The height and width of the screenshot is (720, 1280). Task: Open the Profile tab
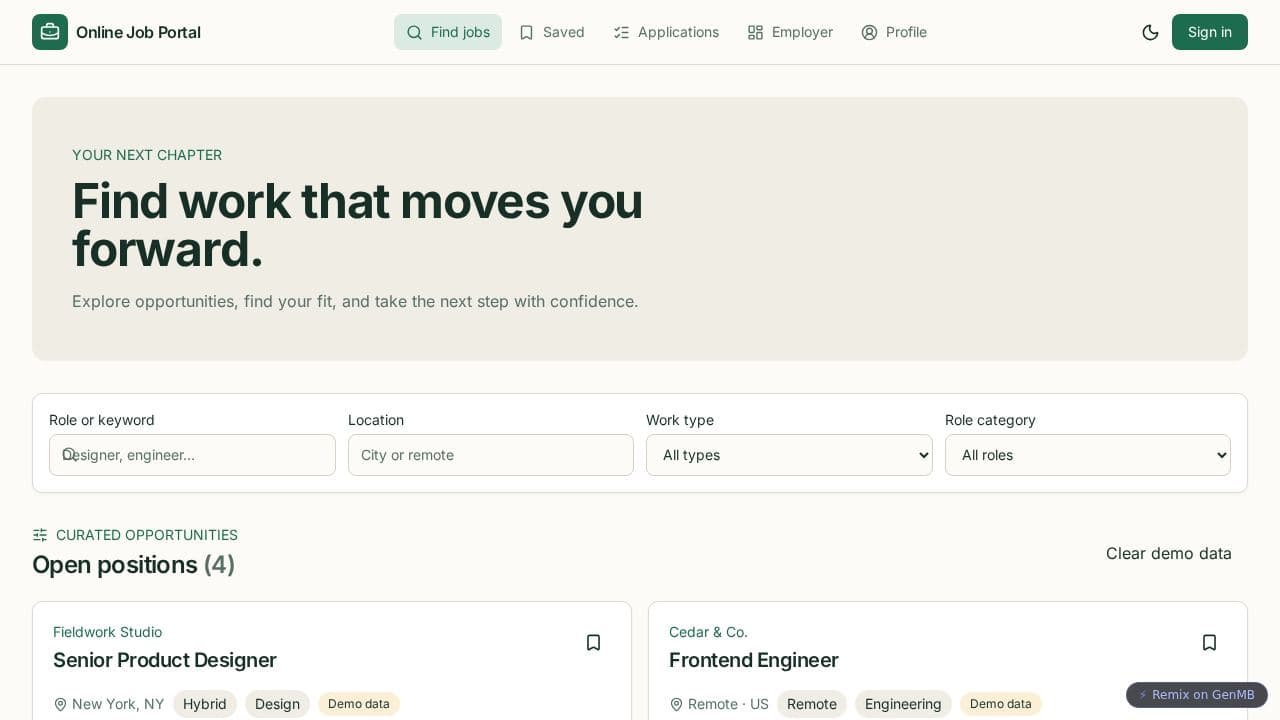click(894, 32)
